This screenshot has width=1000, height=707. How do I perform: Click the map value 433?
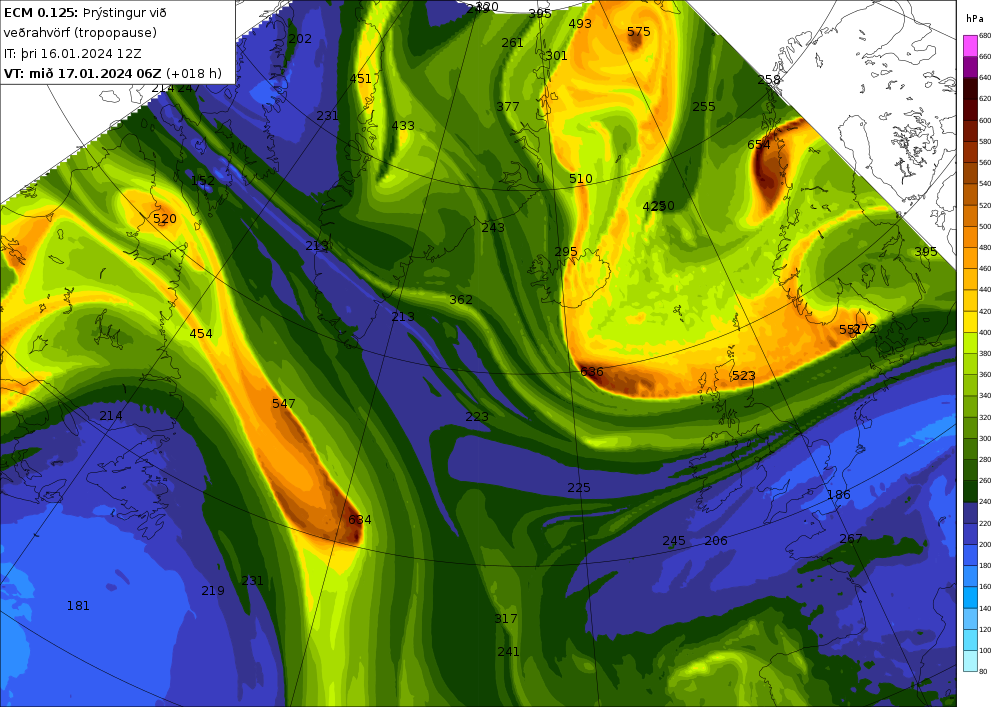point(403,126)
